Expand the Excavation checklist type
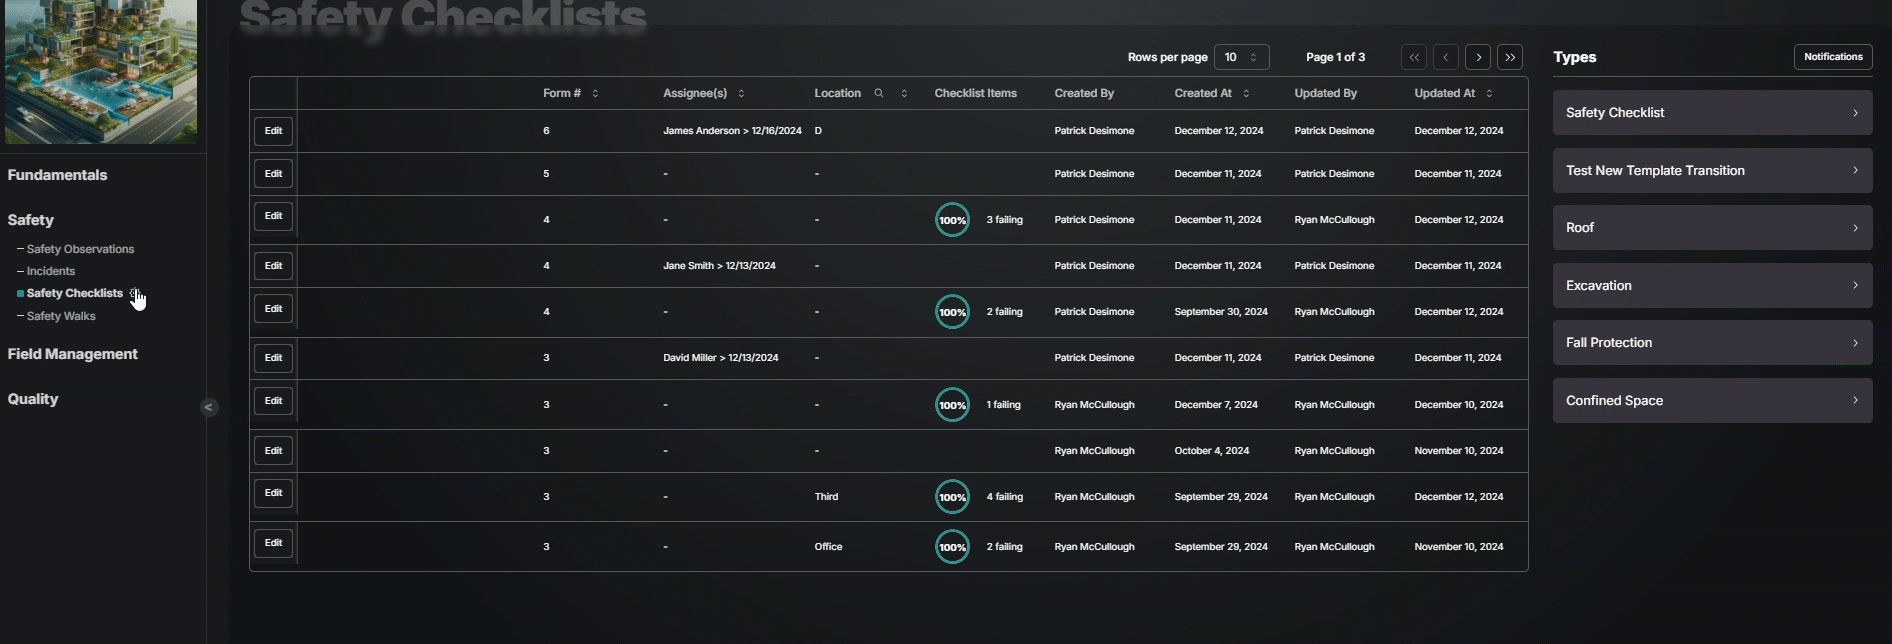This screenshot has width=1892, height=644. (x=1712, y=286)
